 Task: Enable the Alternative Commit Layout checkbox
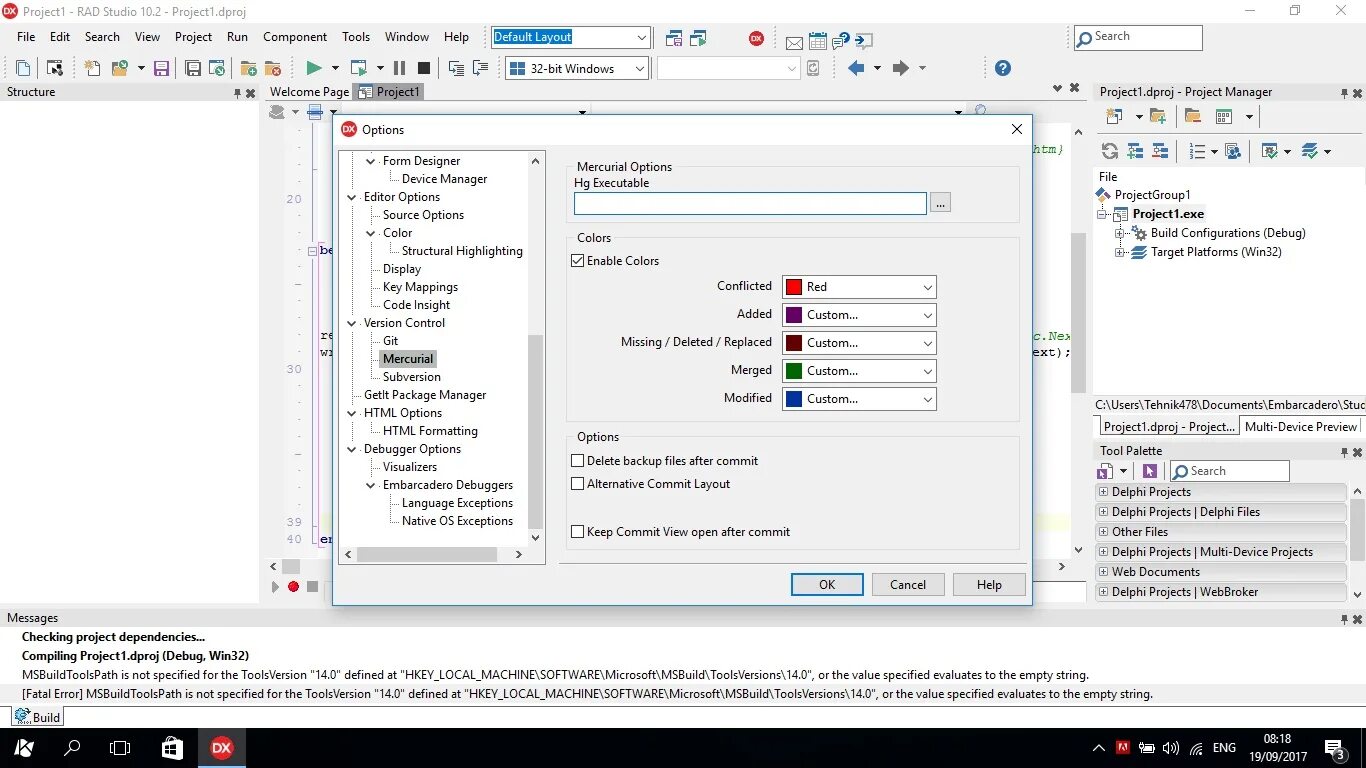[x=577, y=484]
